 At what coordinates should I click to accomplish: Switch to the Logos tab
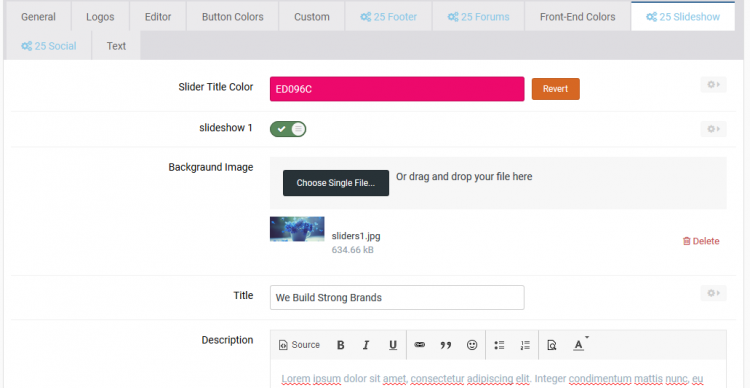pos(100,17)
